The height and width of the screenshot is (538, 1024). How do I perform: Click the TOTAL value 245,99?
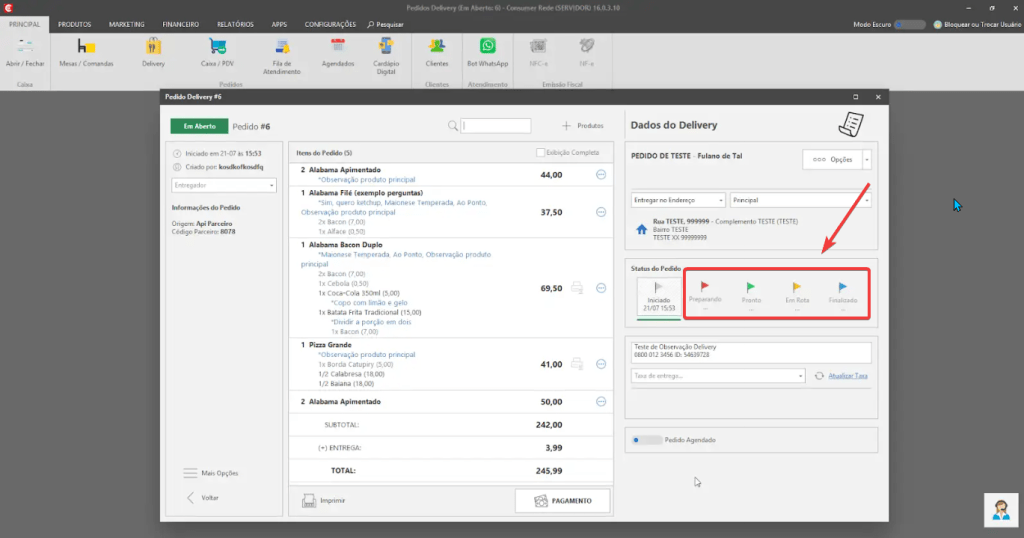(551, 471)
